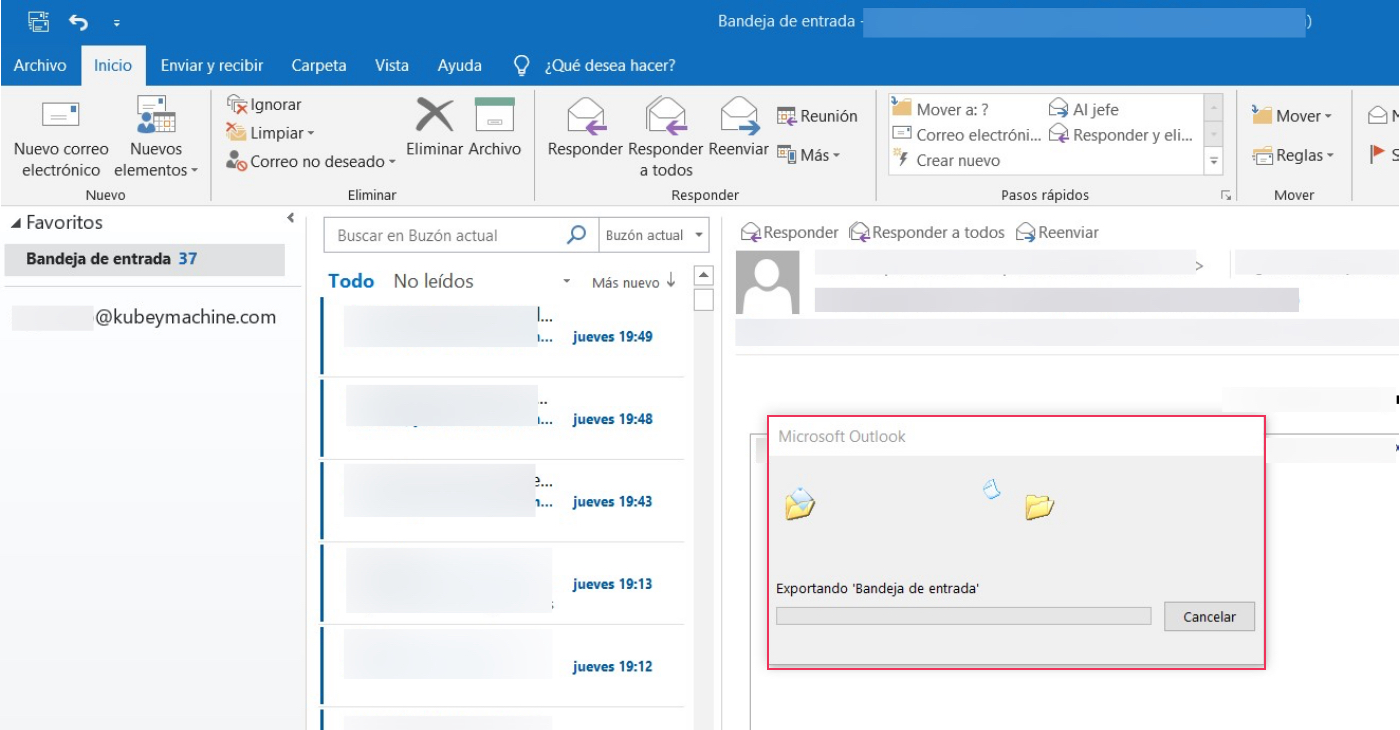Select the Todo filter
This screenshot has width=1400, height=730.
click(351, 282)
